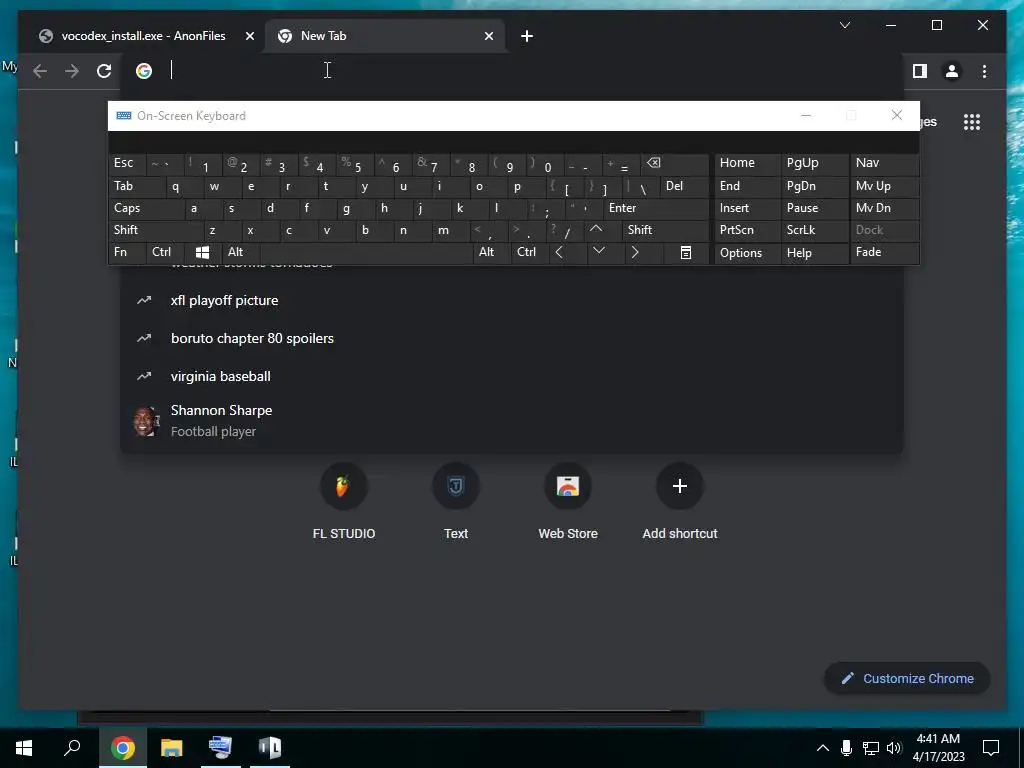Click the Esc key
Viewport: 1024px width, 768px height.
click(127, 163)
